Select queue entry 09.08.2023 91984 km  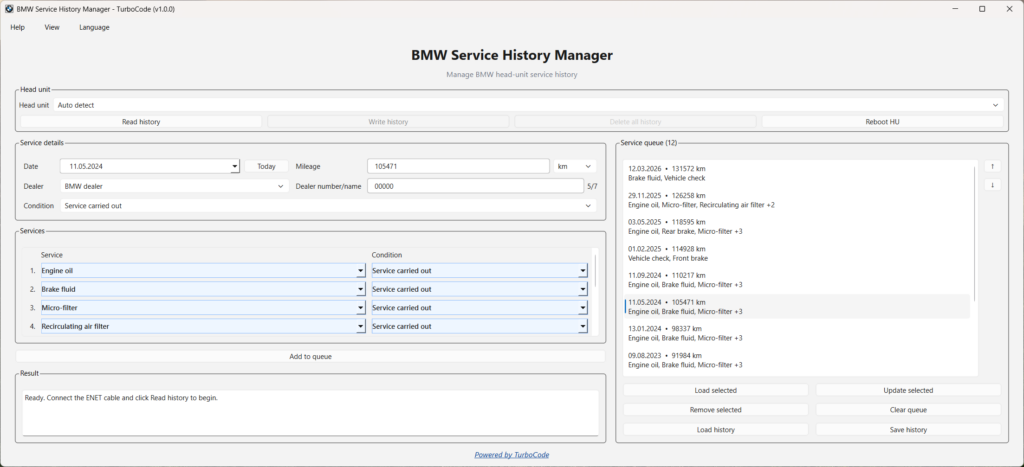point(796,361)
